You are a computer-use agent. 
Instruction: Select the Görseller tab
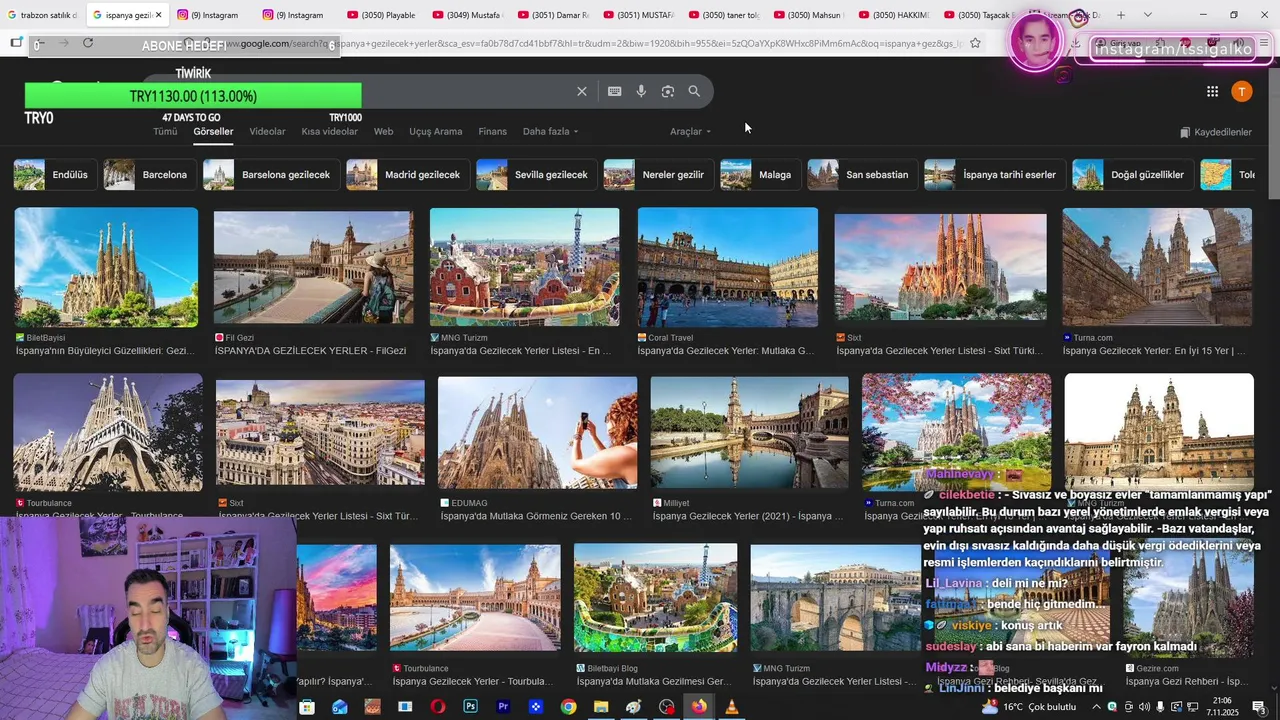213,132
